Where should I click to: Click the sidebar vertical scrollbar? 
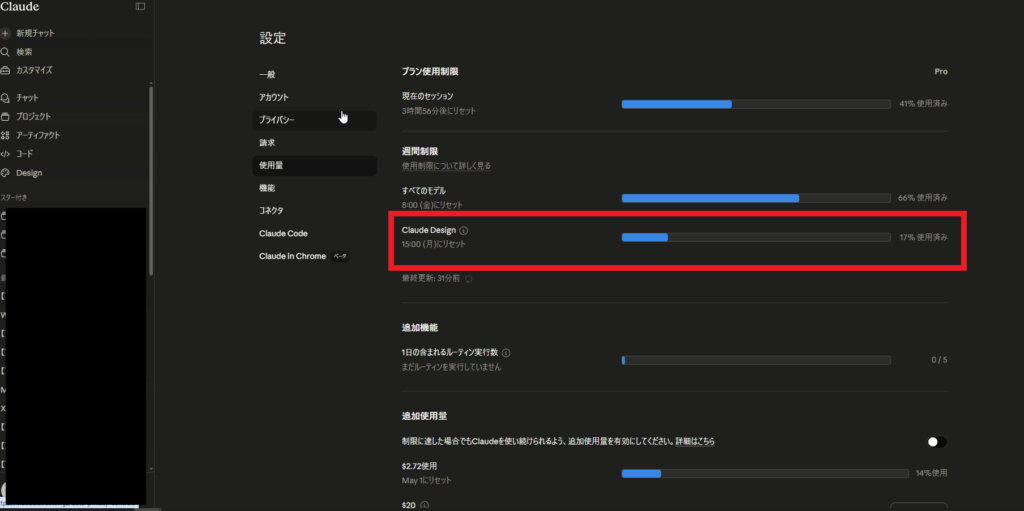[151, 180]
